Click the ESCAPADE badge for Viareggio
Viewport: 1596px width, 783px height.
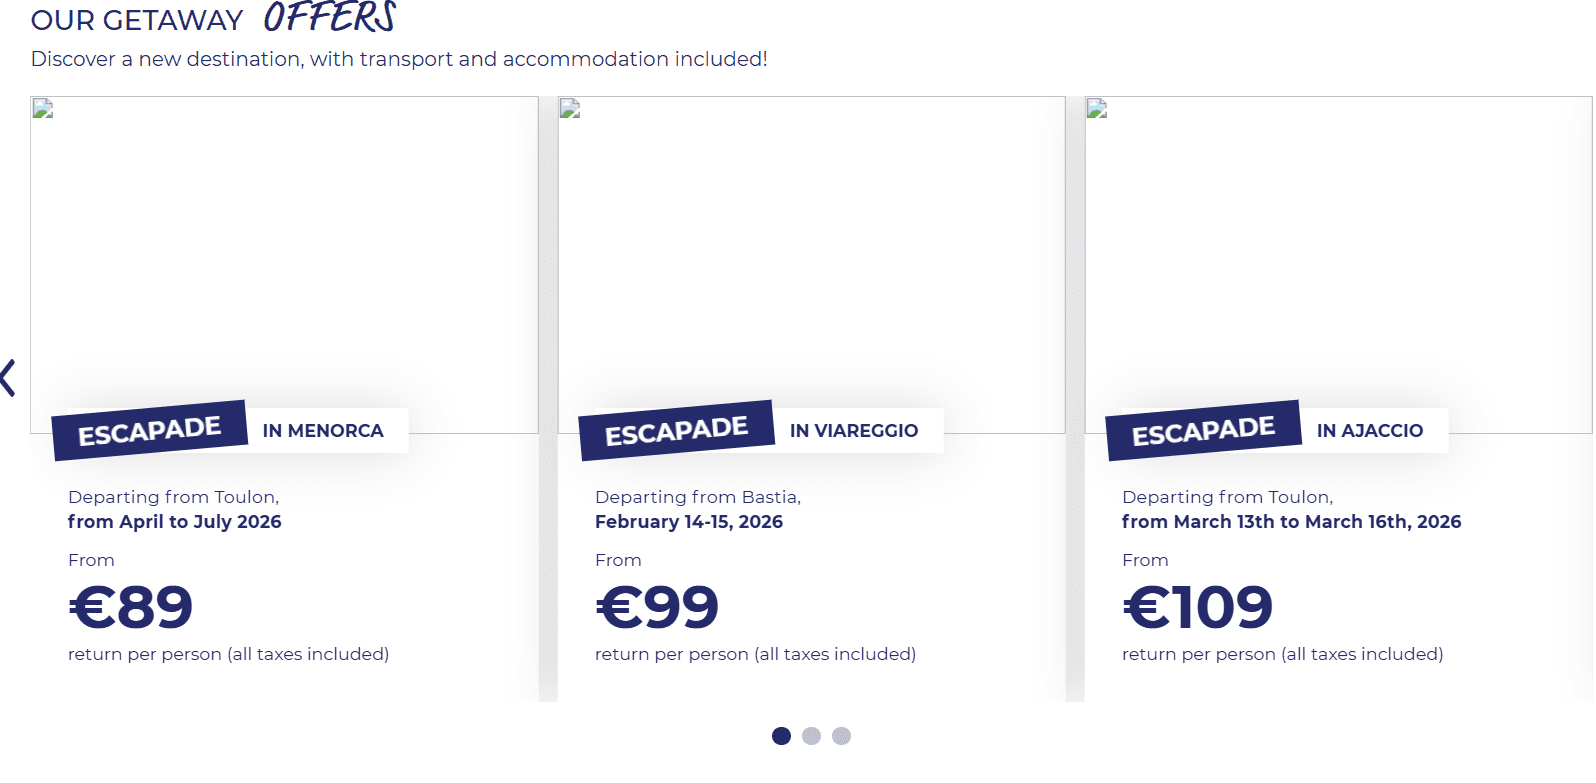[x=677, y=431]
